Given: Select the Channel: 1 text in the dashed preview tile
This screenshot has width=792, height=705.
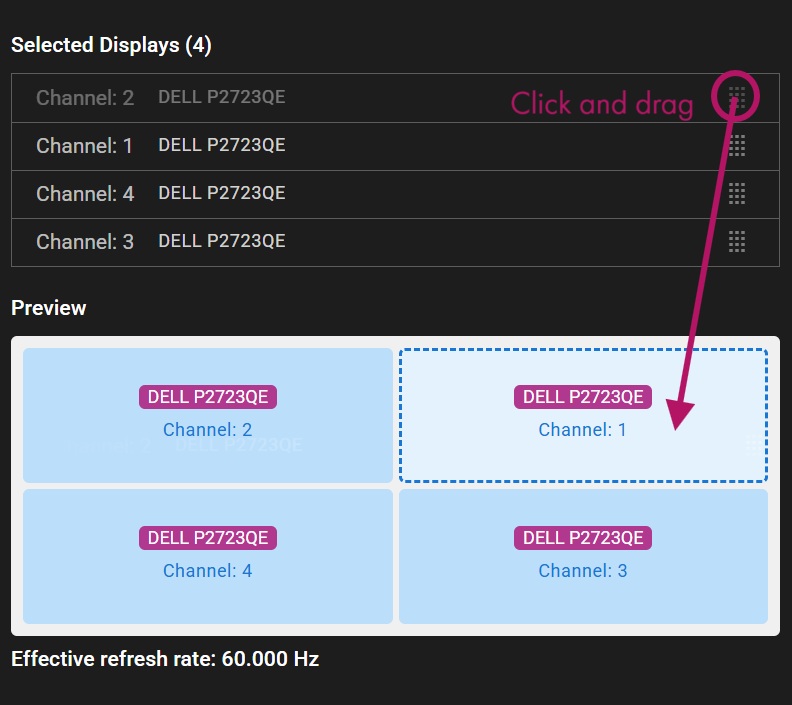Looking at the screenshot, I should [x=583, y=430].
